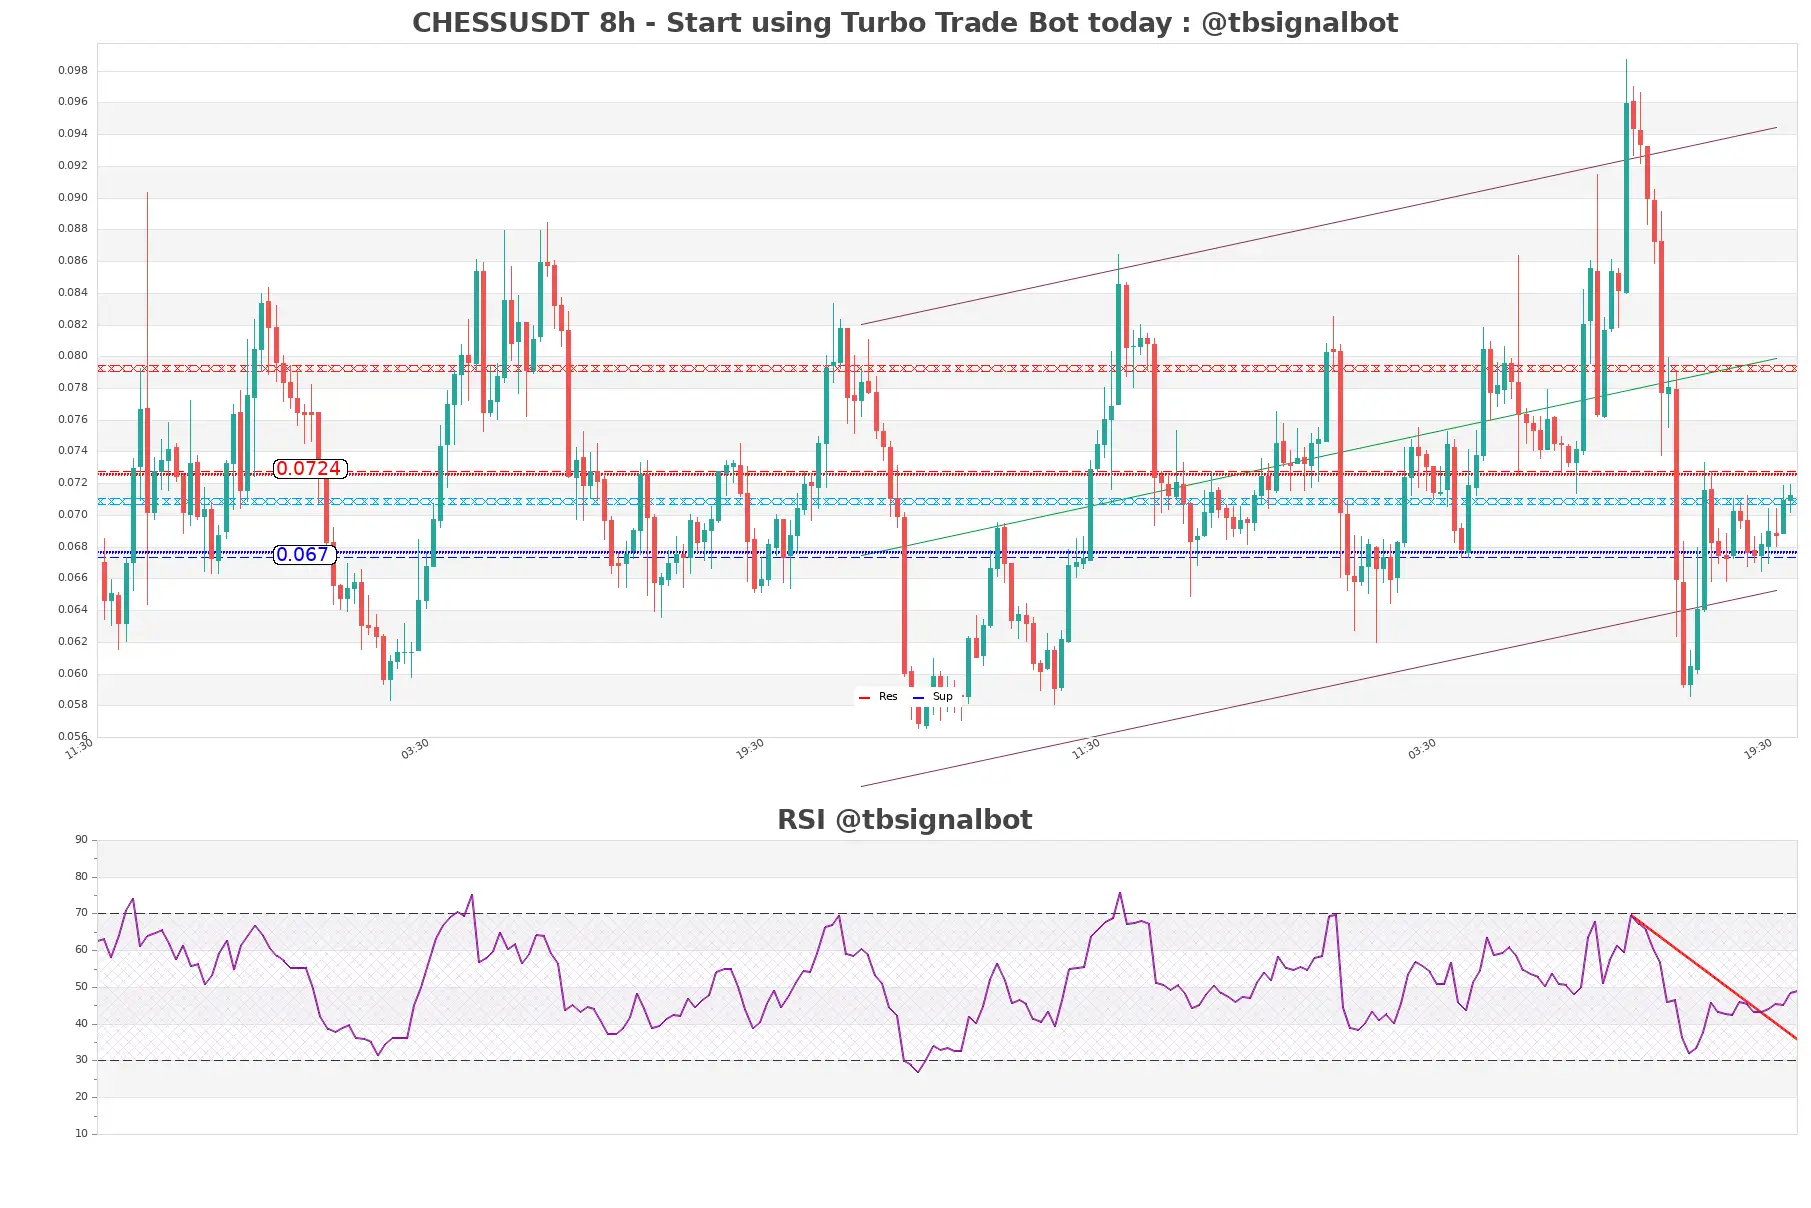Click the Res legend text
The height and width of the screenshot is (1208, 1811).
point(888,697)
